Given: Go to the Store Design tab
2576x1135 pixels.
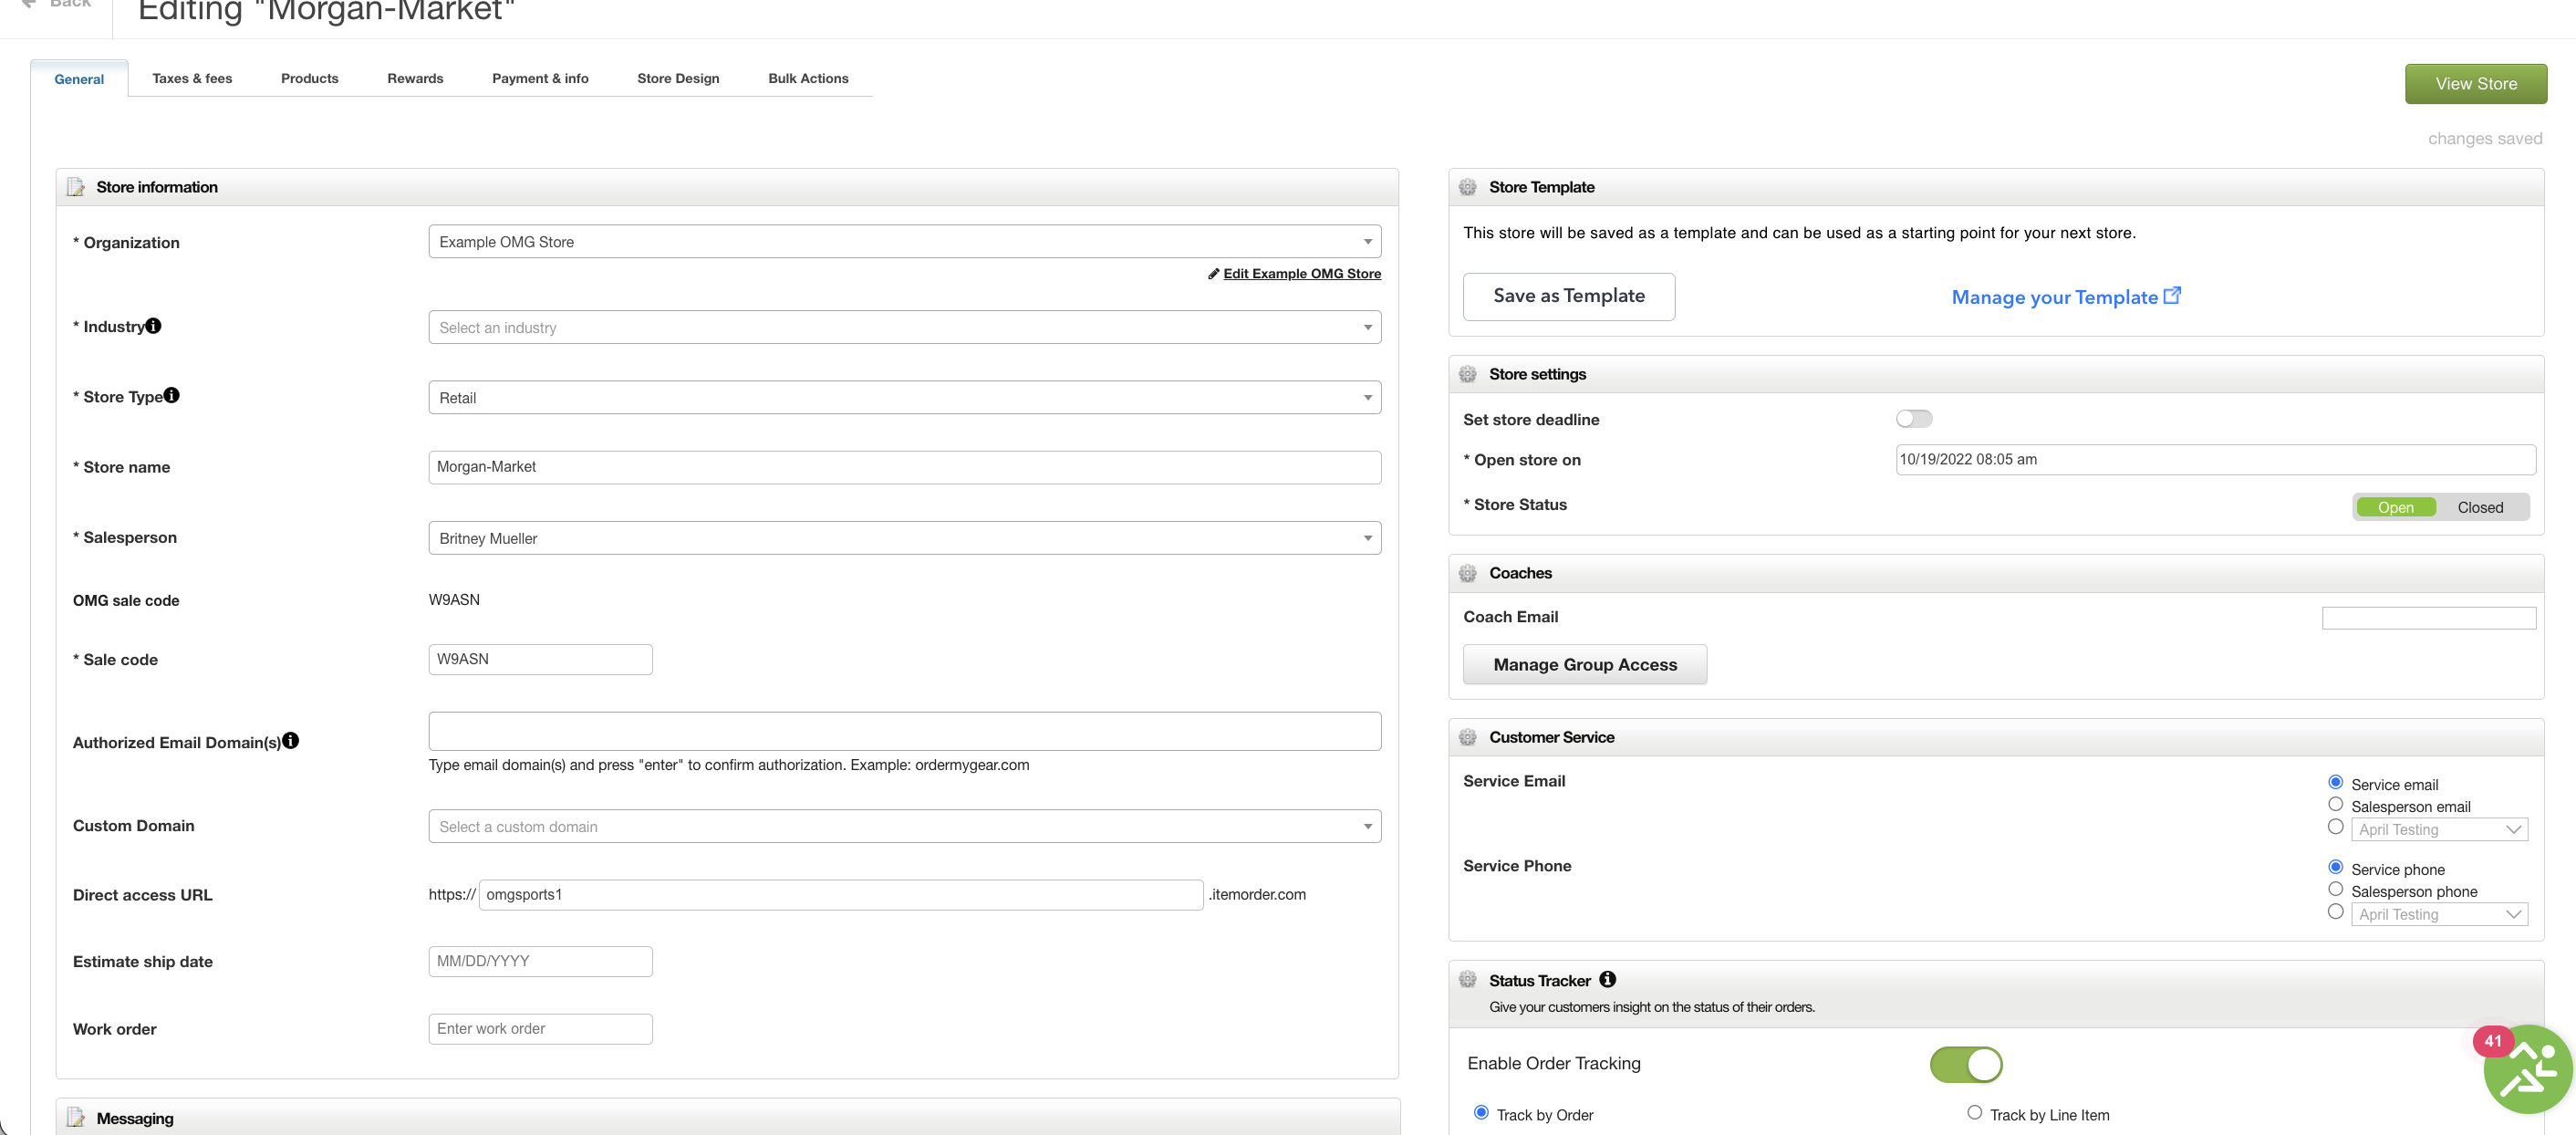Looking at the screenshot, I should click(678, 78).
